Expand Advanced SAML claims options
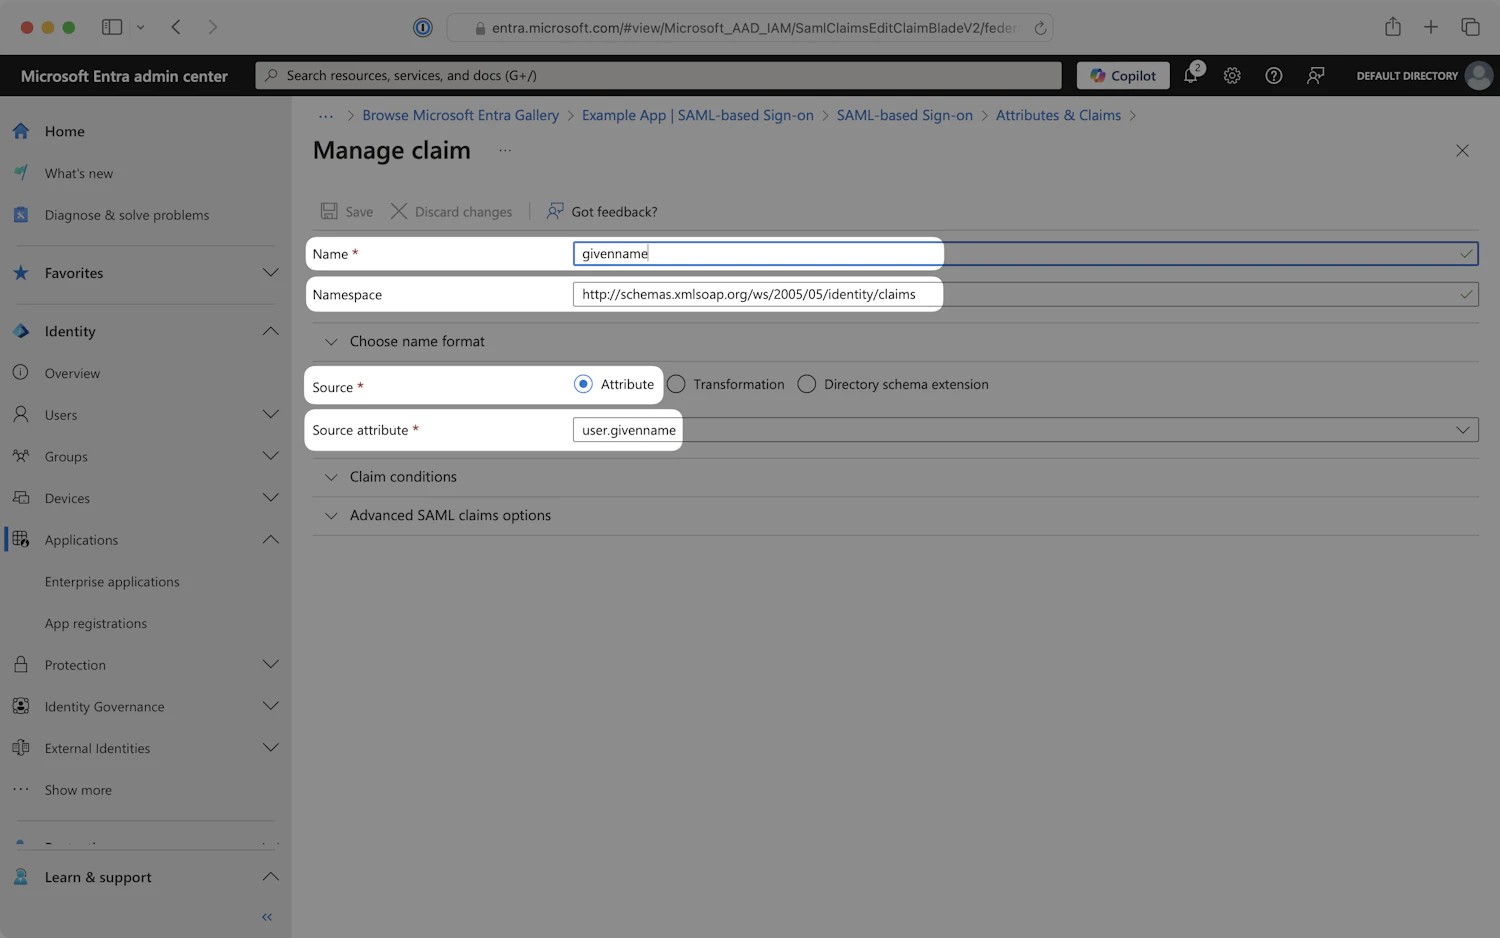 coord(437,515)
